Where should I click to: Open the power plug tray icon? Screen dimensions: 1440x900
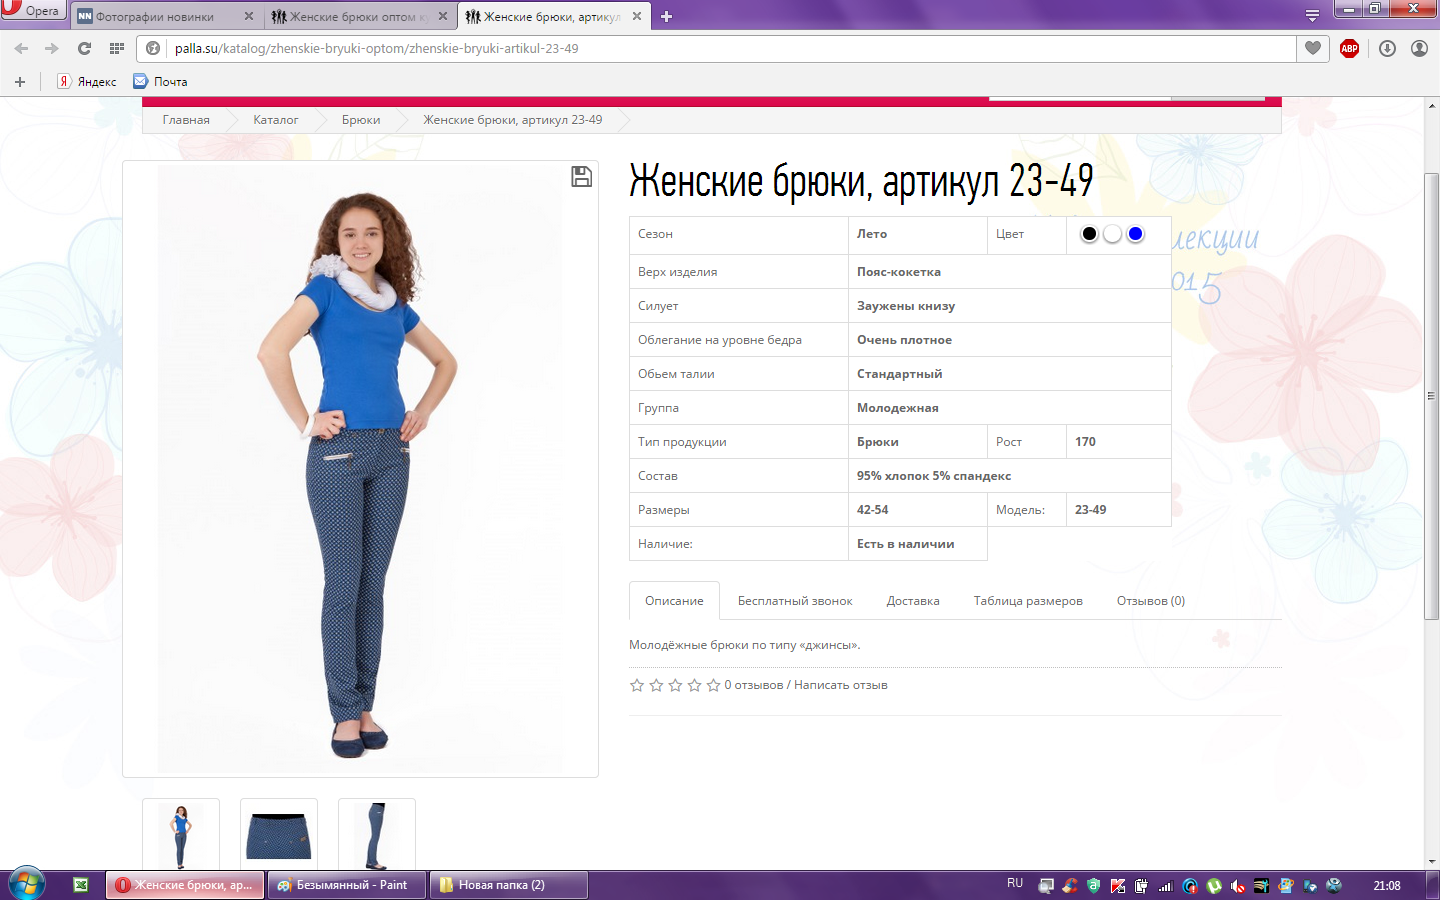pos(1142,886)
